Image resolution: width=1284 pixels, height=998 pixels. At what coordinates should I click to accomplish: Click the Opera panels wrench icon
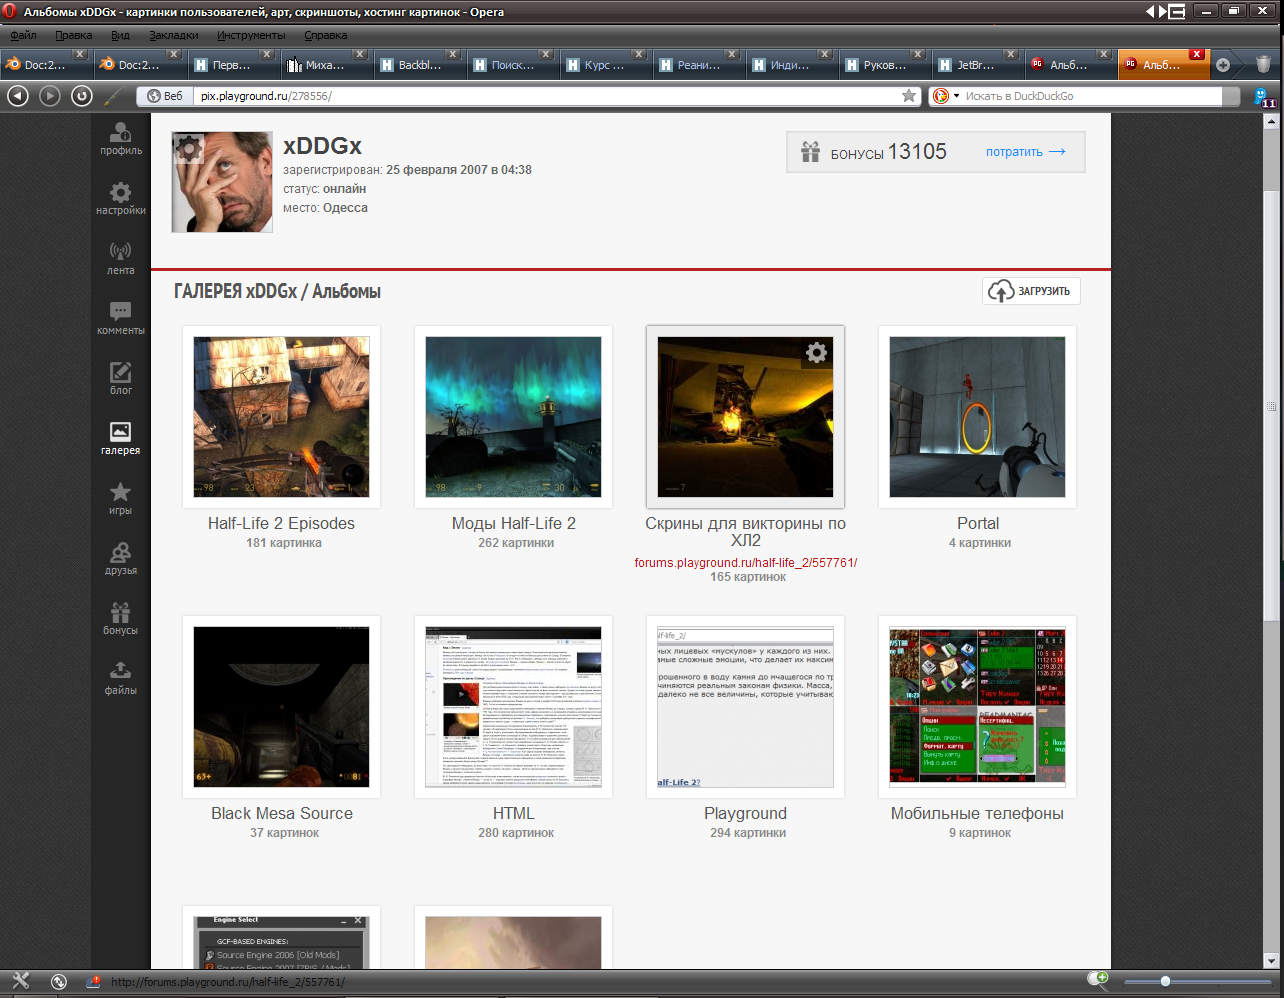(x=20, y=982)
